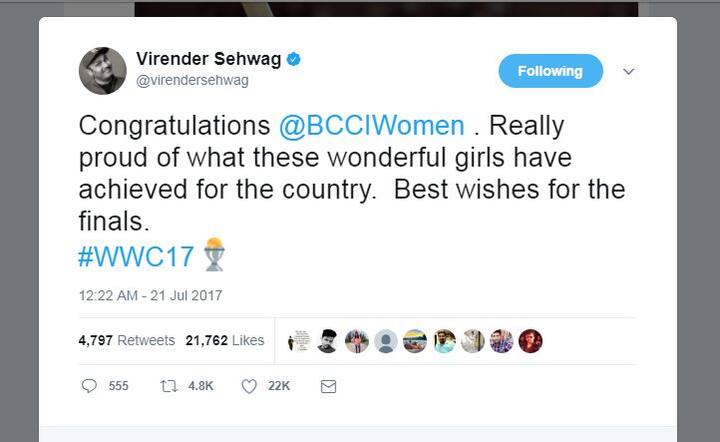Open the 12:22 AM - 21 Jul 2017 timestamp

point(150,295)
